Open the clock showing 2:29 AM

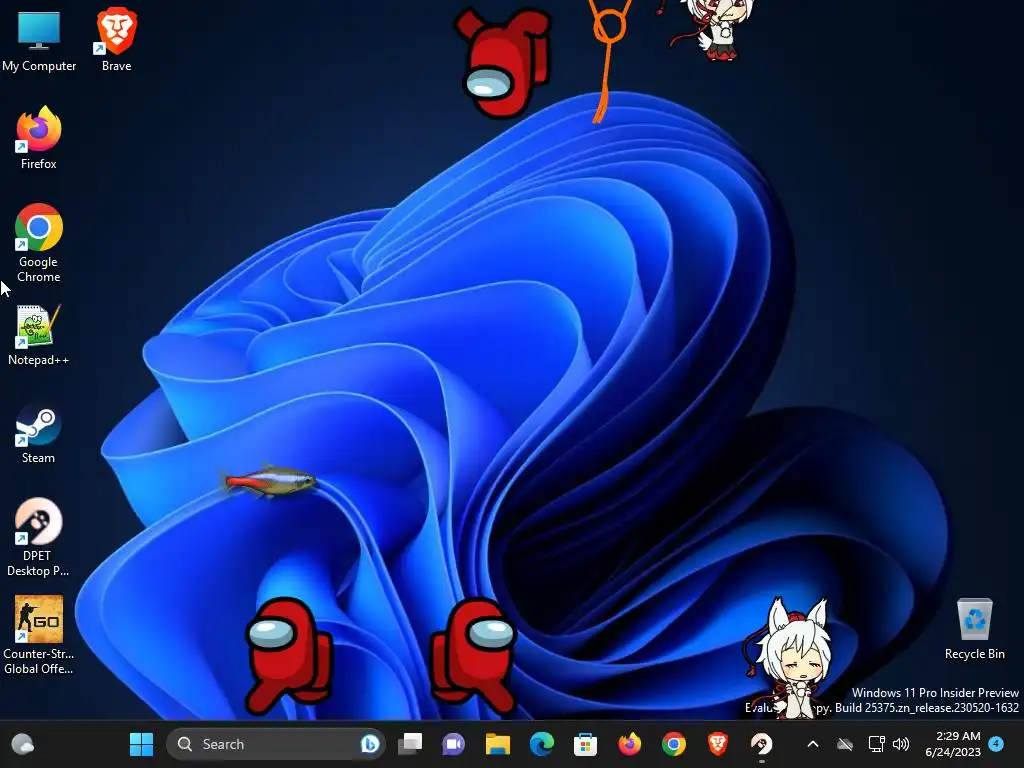tap(953, 744)
